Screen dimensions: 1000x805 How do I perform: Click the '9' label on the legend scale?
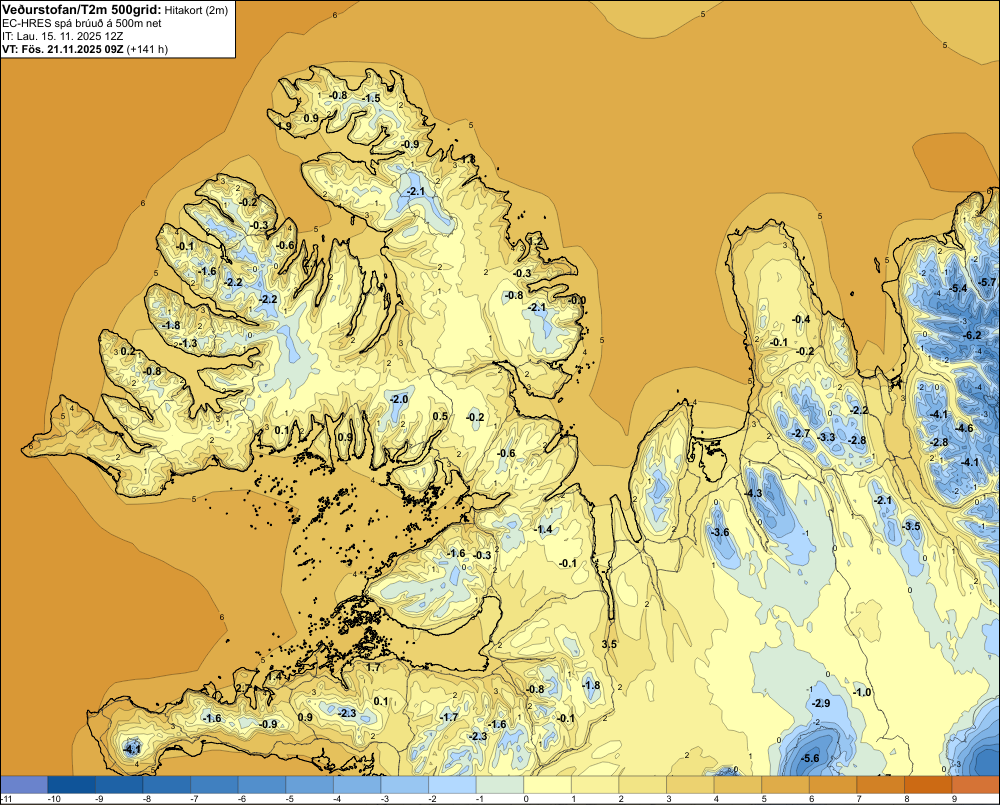click(955, 799)
